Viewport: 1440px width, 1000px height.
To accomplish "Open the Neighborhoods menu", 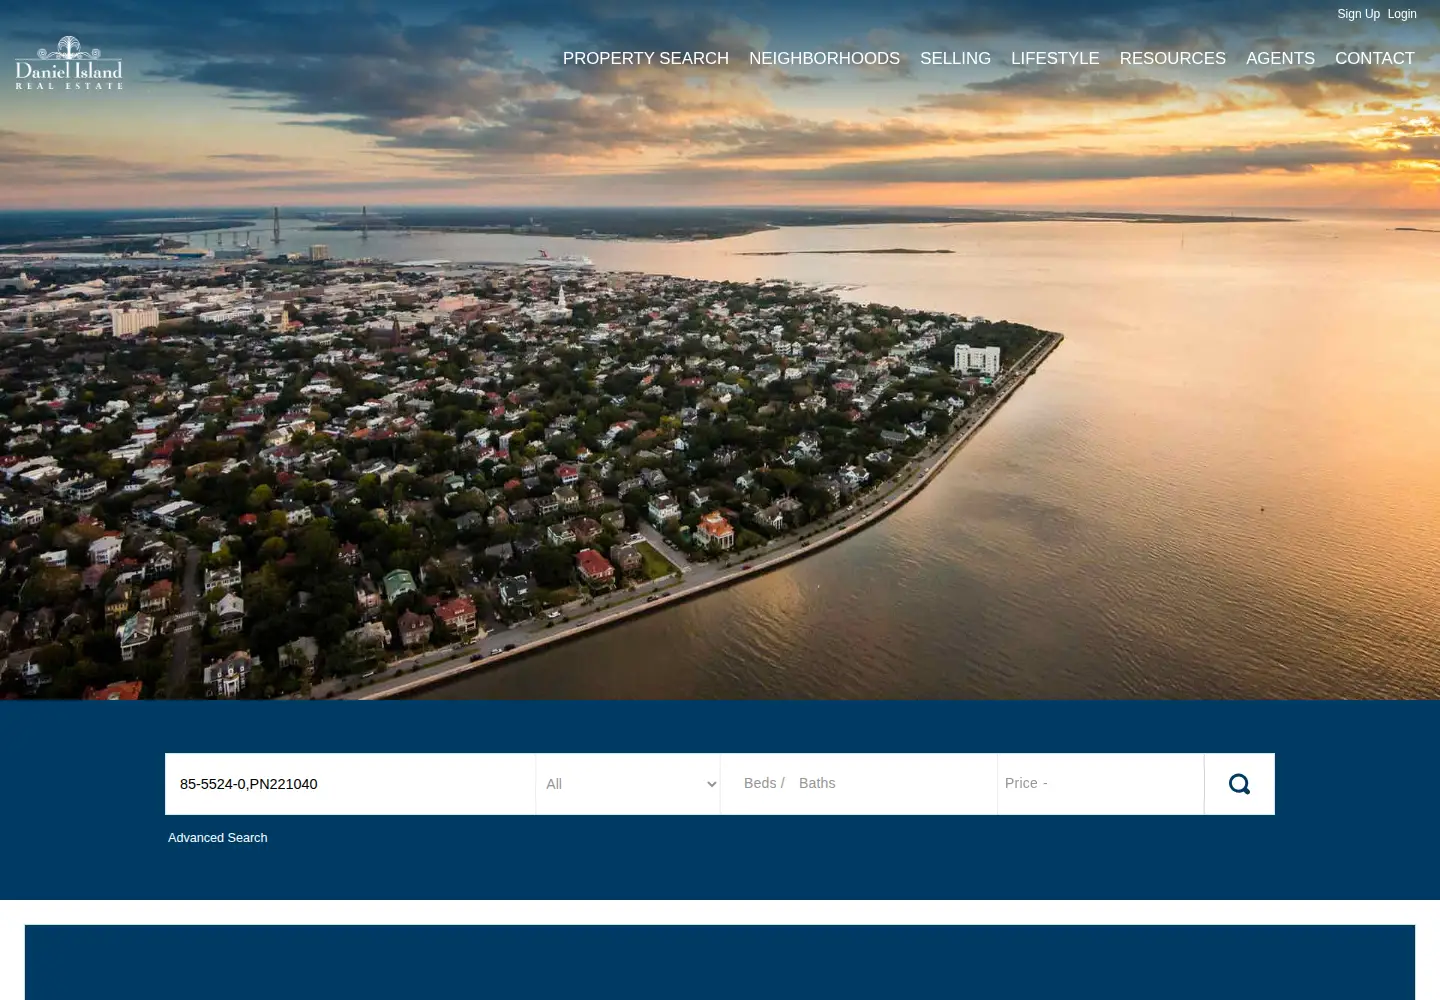I will pyautogui.click(x=824, y=59).
